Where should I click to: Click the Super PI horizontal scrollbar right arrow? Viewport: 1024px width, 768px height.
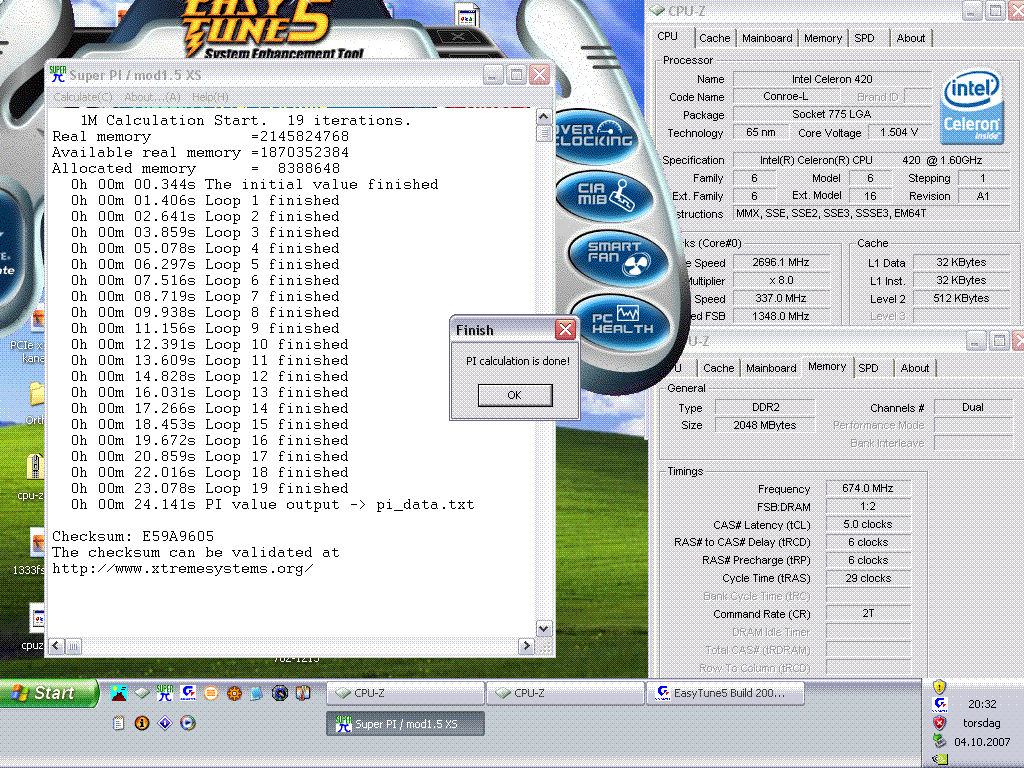pos(526,646)
